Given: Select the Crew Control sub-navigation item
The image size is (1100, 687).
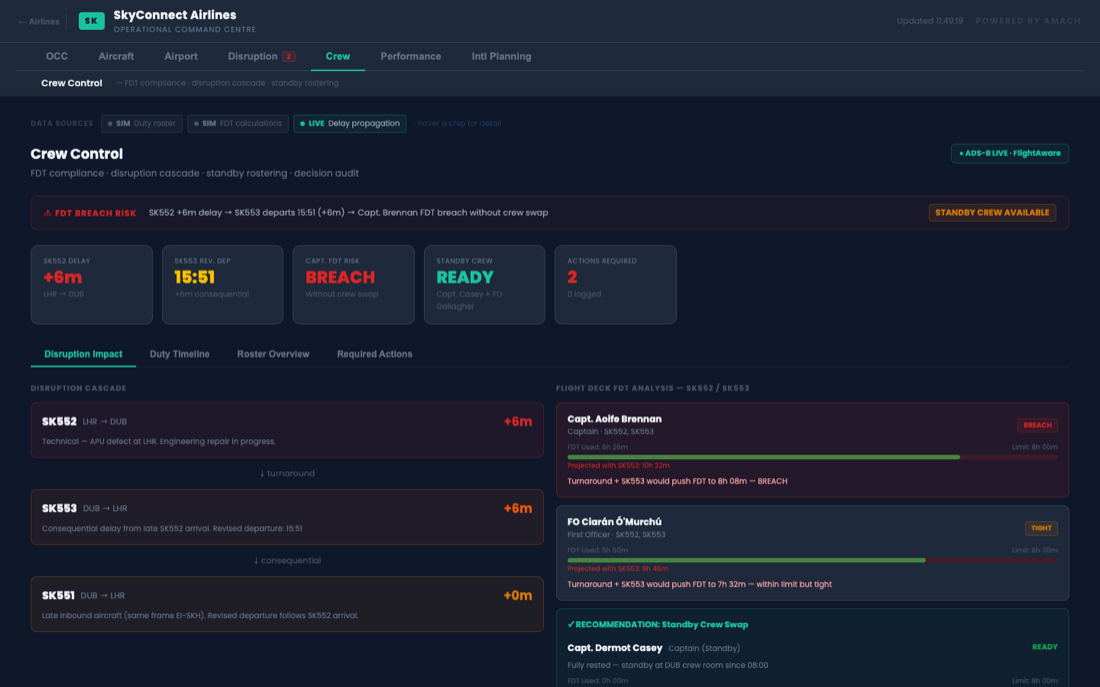Looking at the screenshot, I should pos(72,83).
